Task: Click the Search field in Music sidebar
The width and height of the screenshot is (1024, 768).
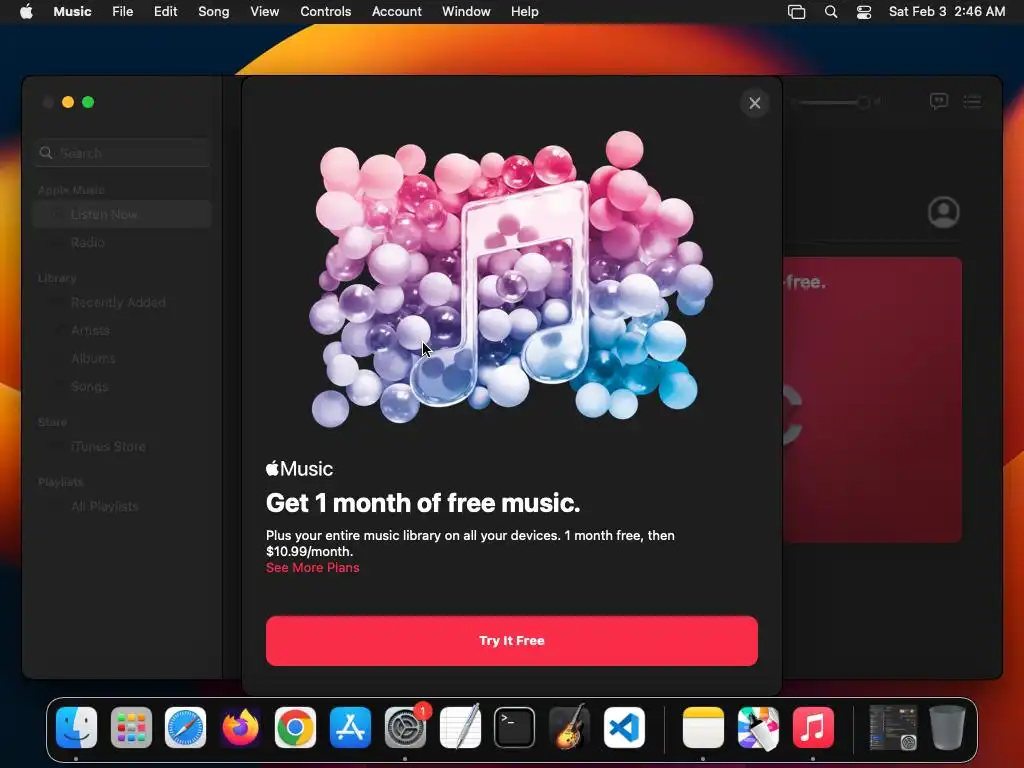Action: tap(123, 153)
